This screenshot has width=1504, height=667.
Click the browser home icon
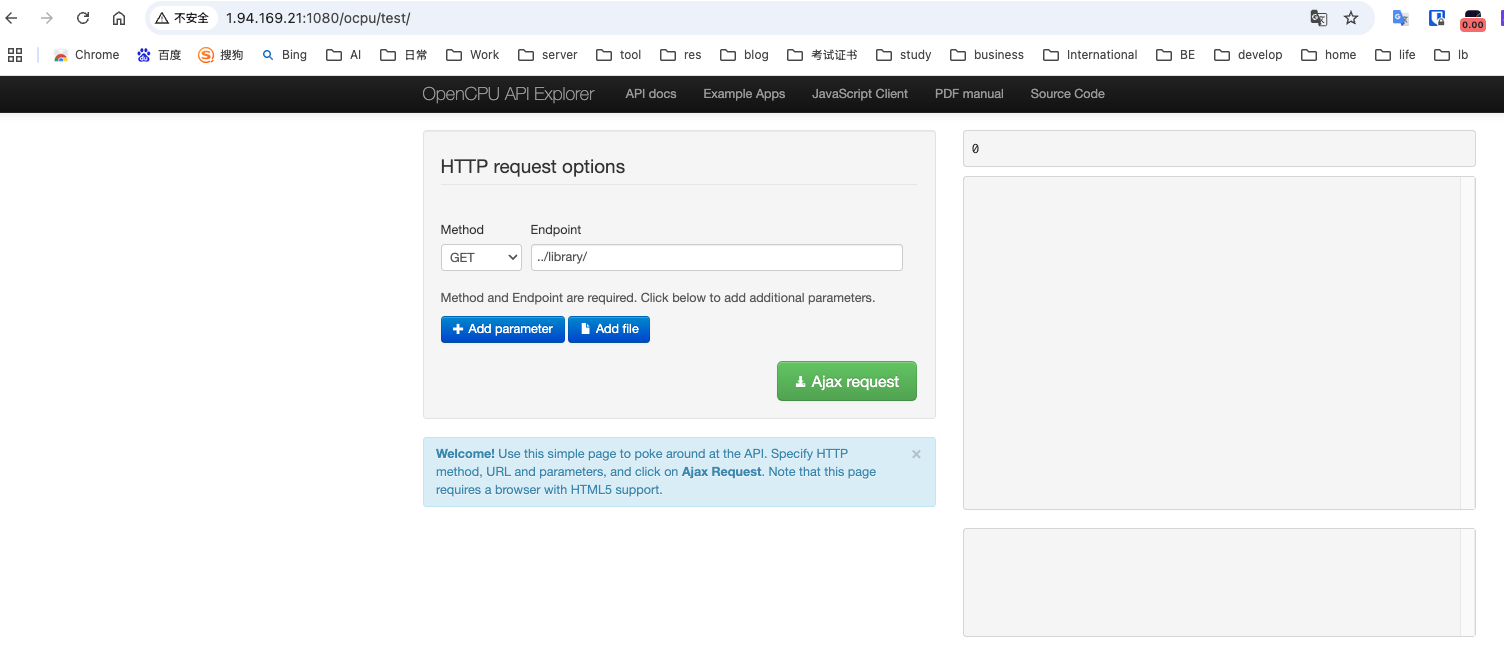coord(119,18)
